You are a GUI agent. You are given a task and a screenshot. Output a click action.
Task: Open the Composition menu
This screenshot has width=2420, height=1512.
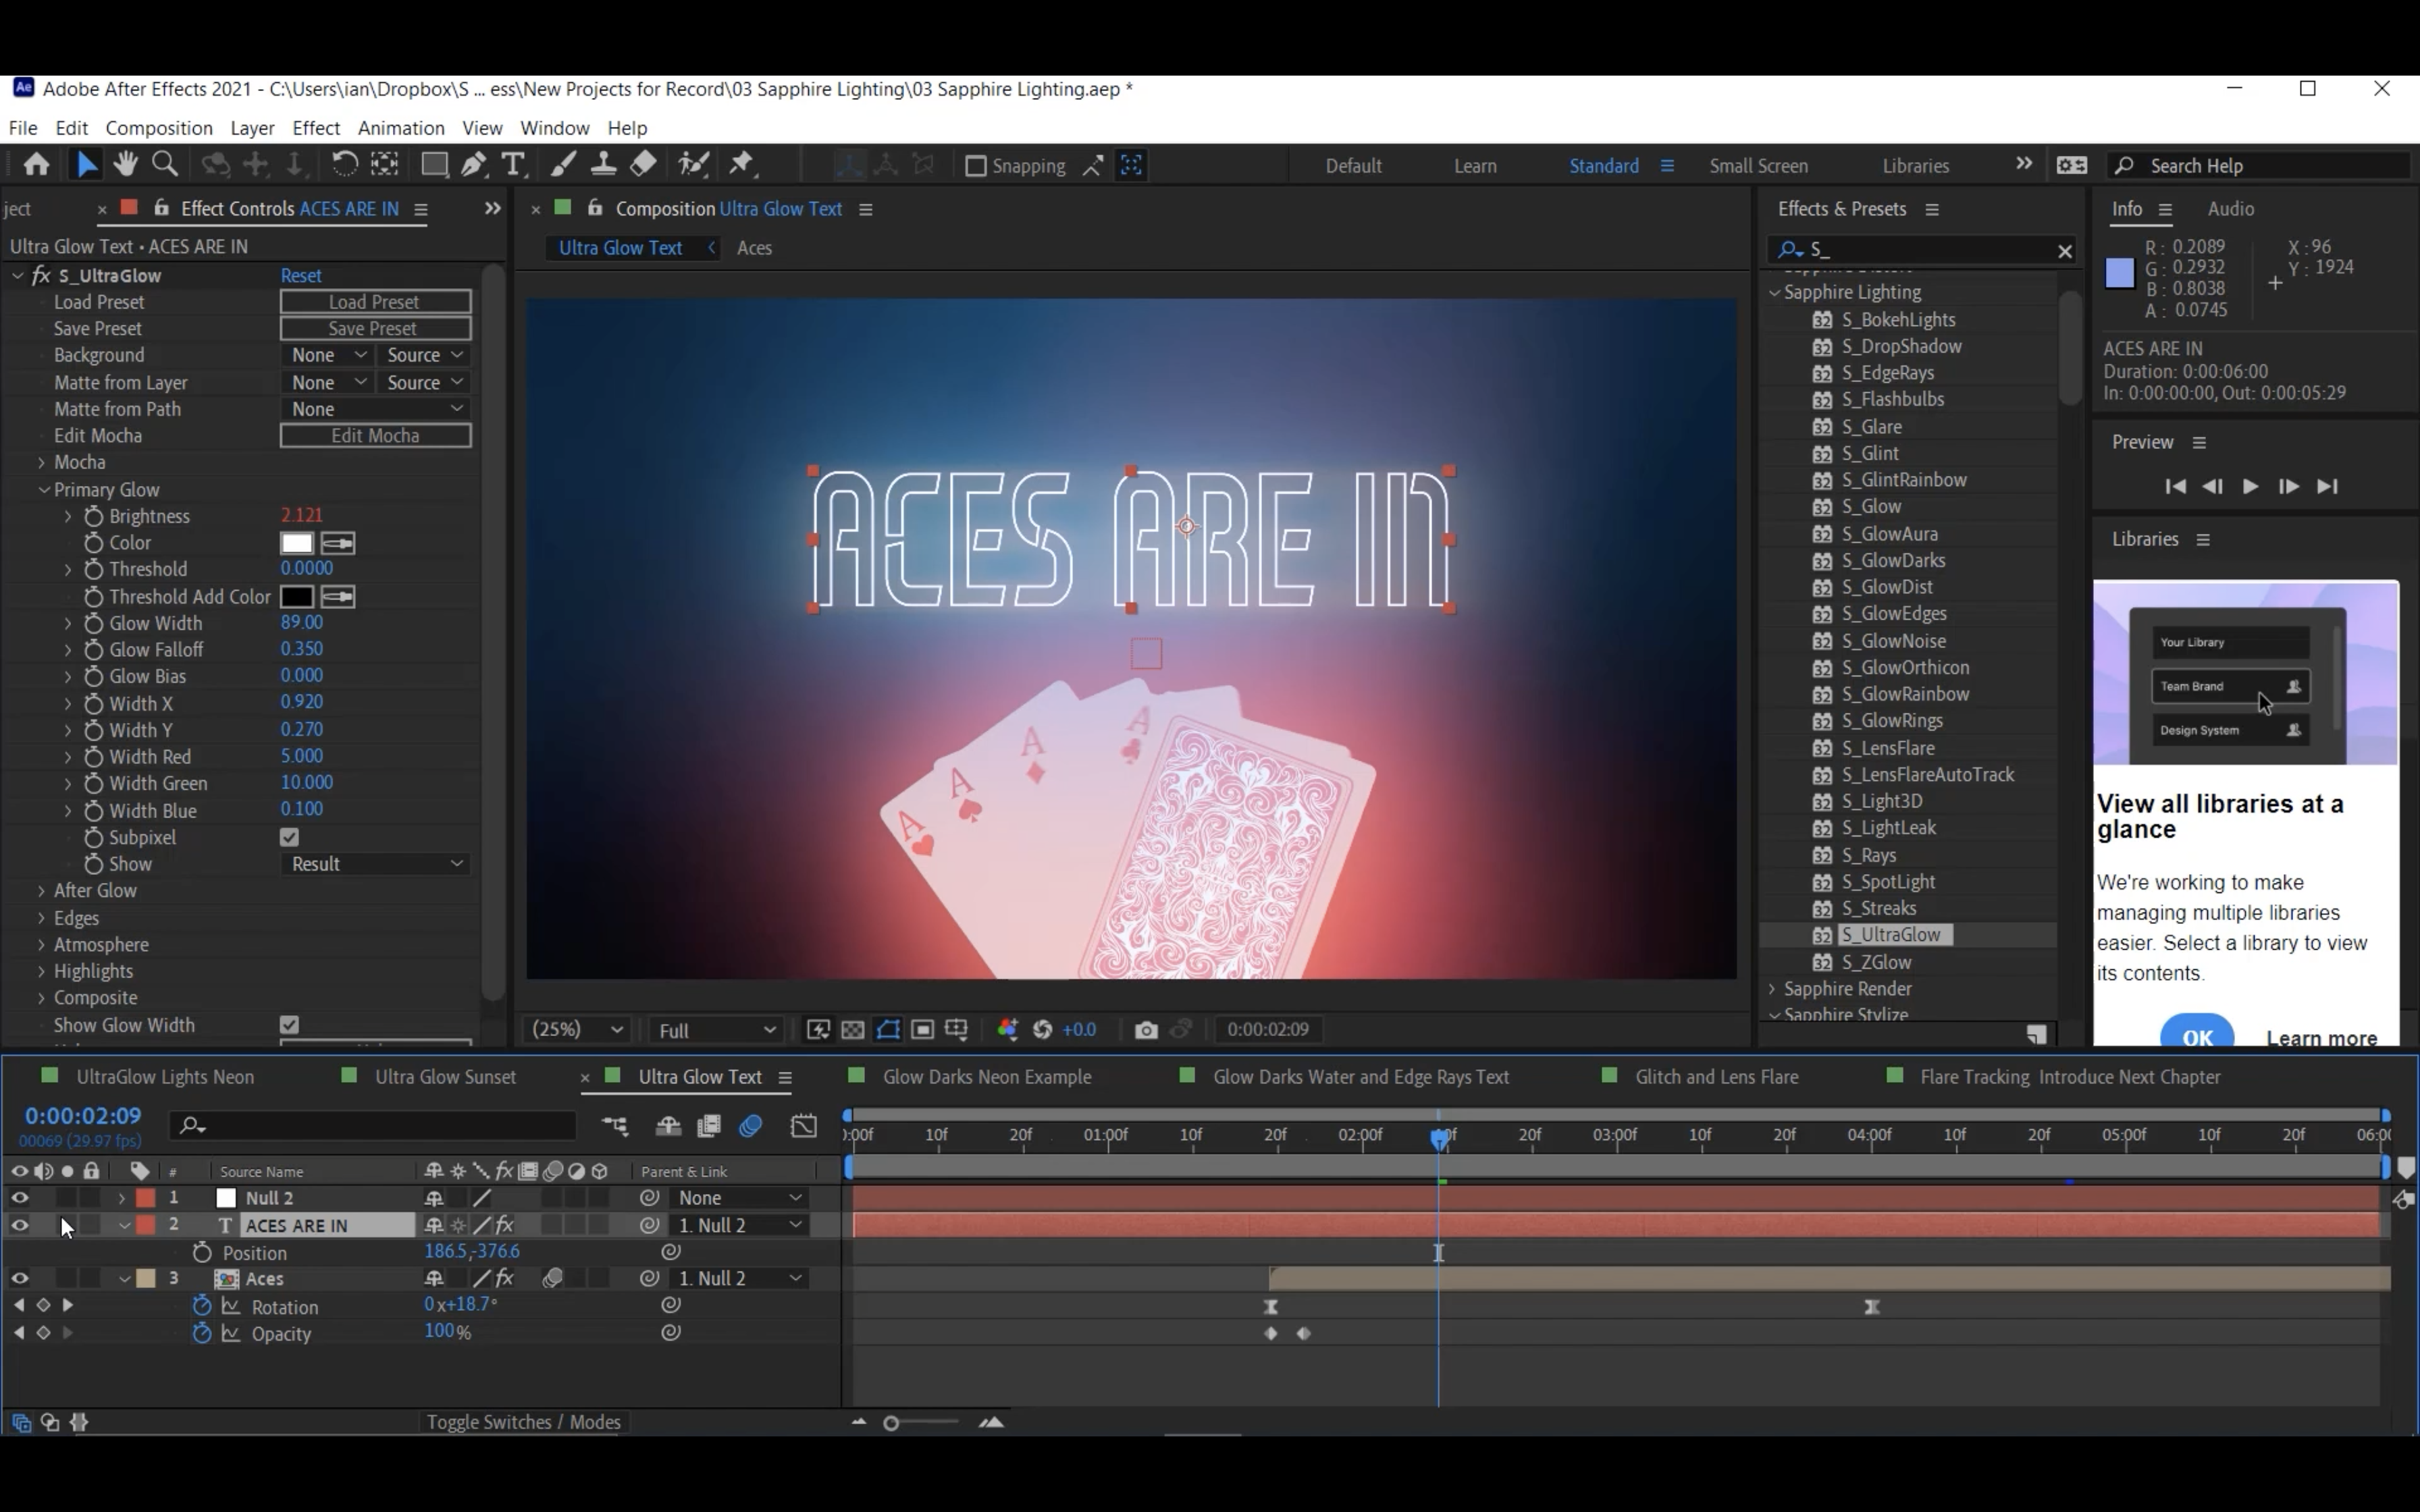[x=159, y=128]
